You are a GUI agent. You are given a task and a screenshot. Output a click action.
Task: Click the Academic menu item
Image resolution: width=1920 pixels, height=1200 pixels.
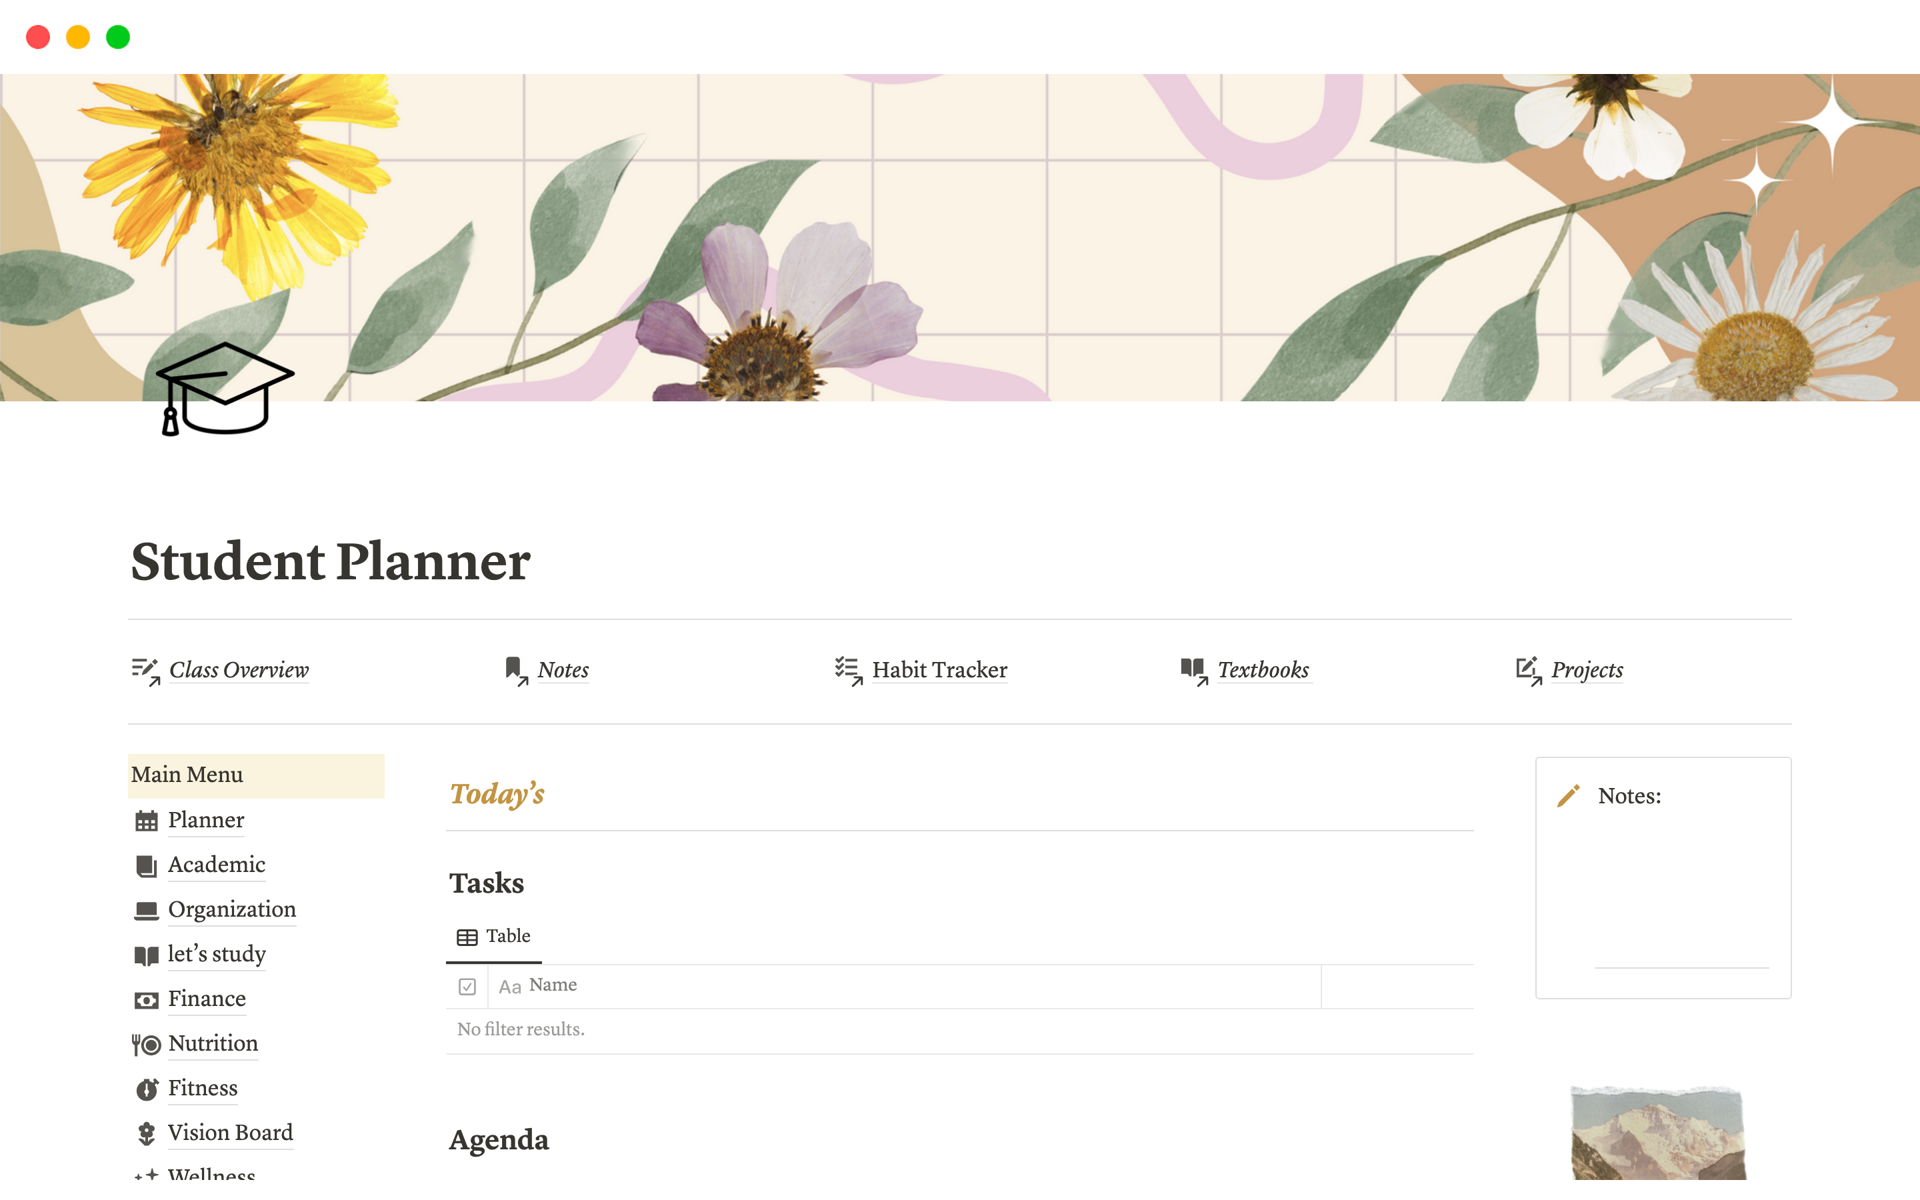(x=217, y=864)
